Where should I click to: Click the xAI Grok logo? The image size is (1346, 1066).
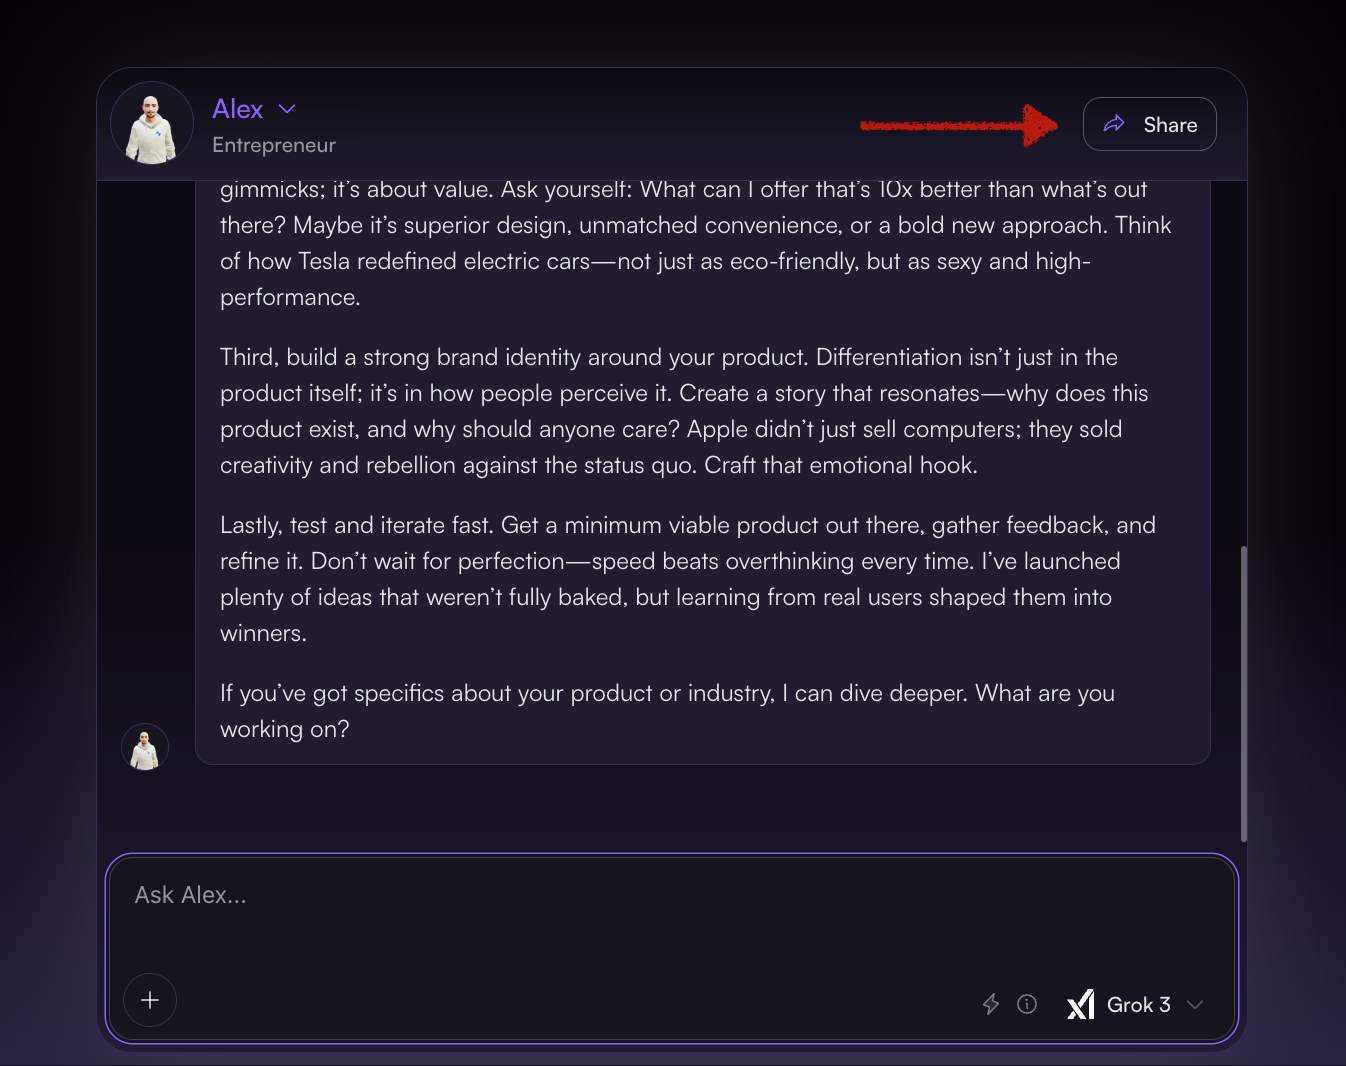click(1081, 1004)
